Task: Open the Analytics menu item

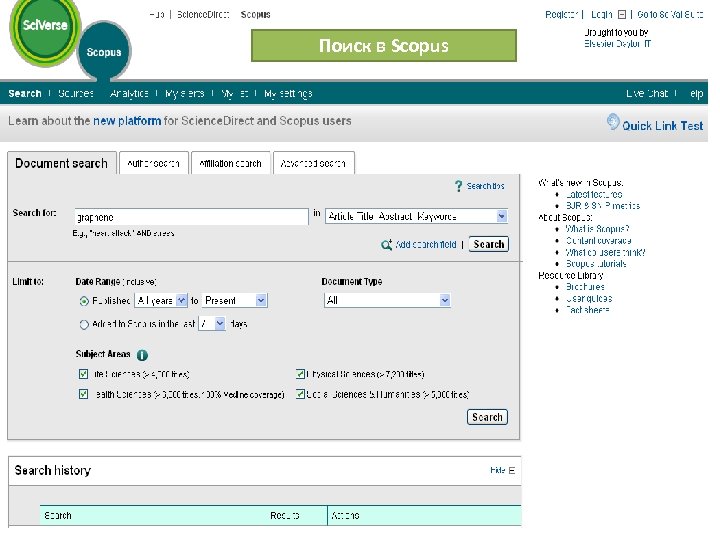Action: click(x=129, y=94)
